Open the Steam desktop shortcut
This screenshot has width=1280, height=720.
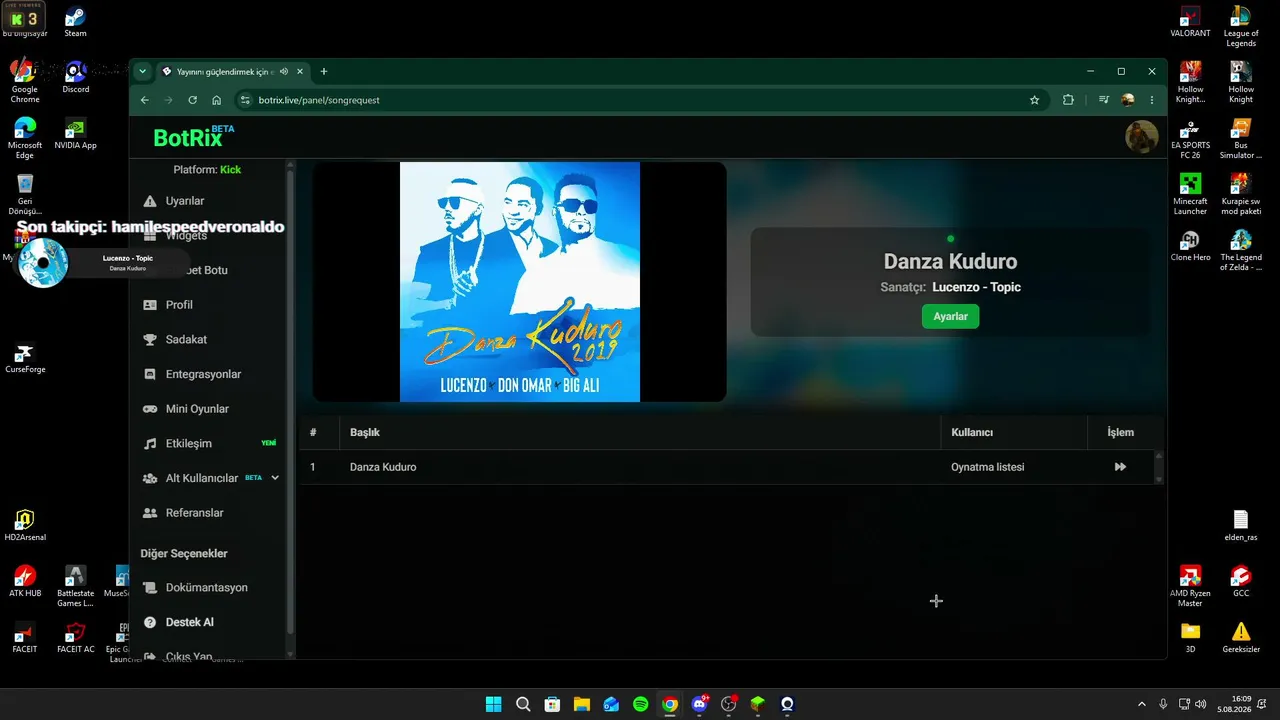click(75, 22)
